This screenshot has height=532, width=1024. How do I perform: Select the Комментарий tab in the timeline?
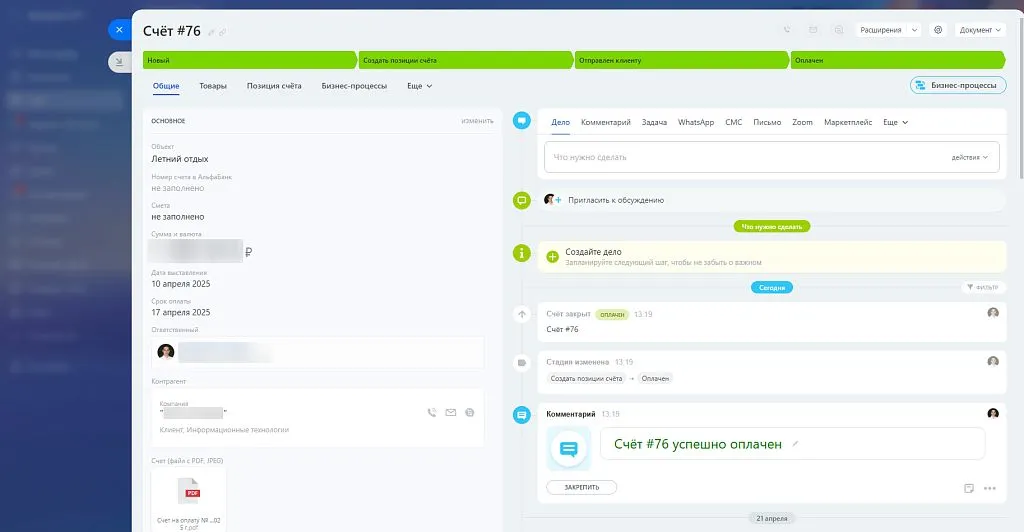pos(605,122)
